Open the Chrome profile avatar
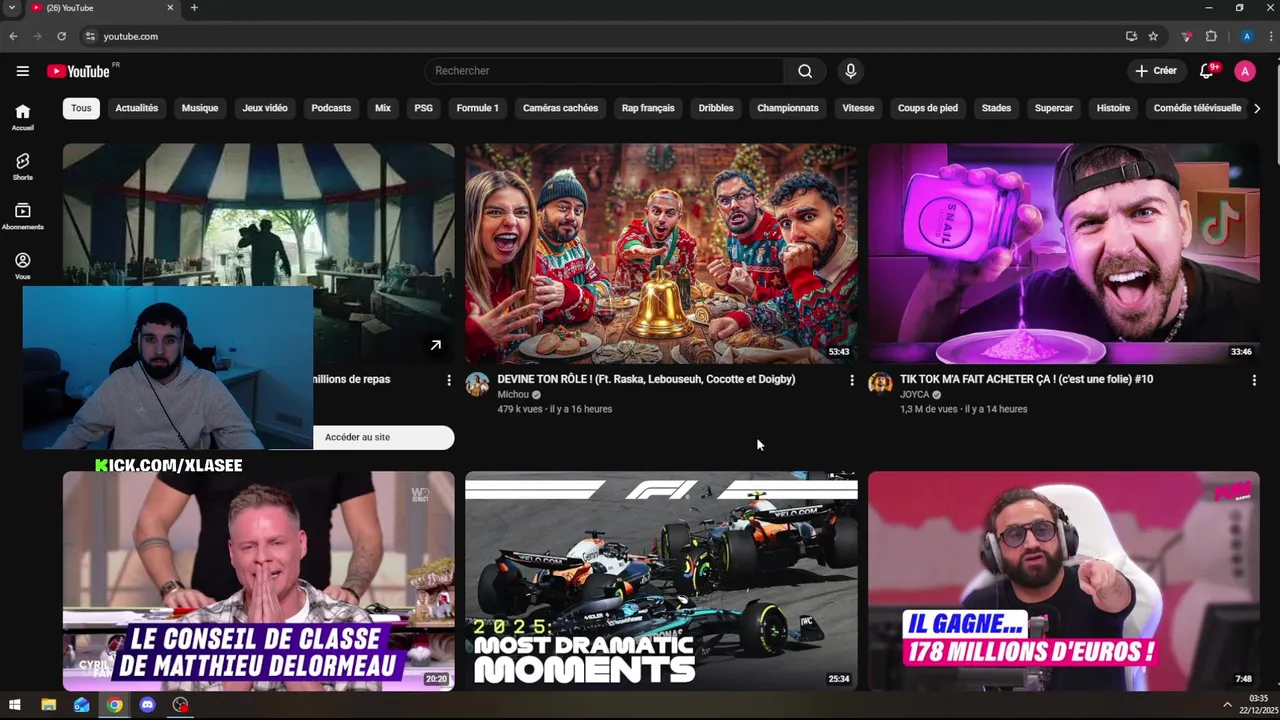Image resolution: width=1280 pixels, height=720 pixels. (x=1247, y=36)
